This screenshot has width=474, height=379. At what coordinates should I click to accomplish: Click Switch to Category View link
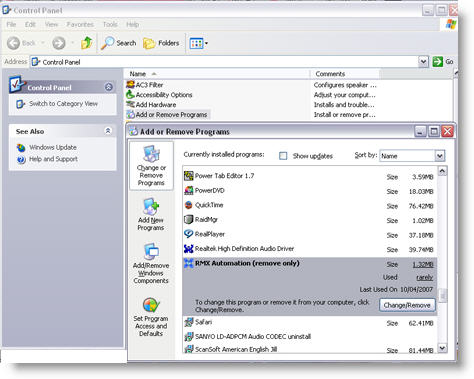(63, 104)
